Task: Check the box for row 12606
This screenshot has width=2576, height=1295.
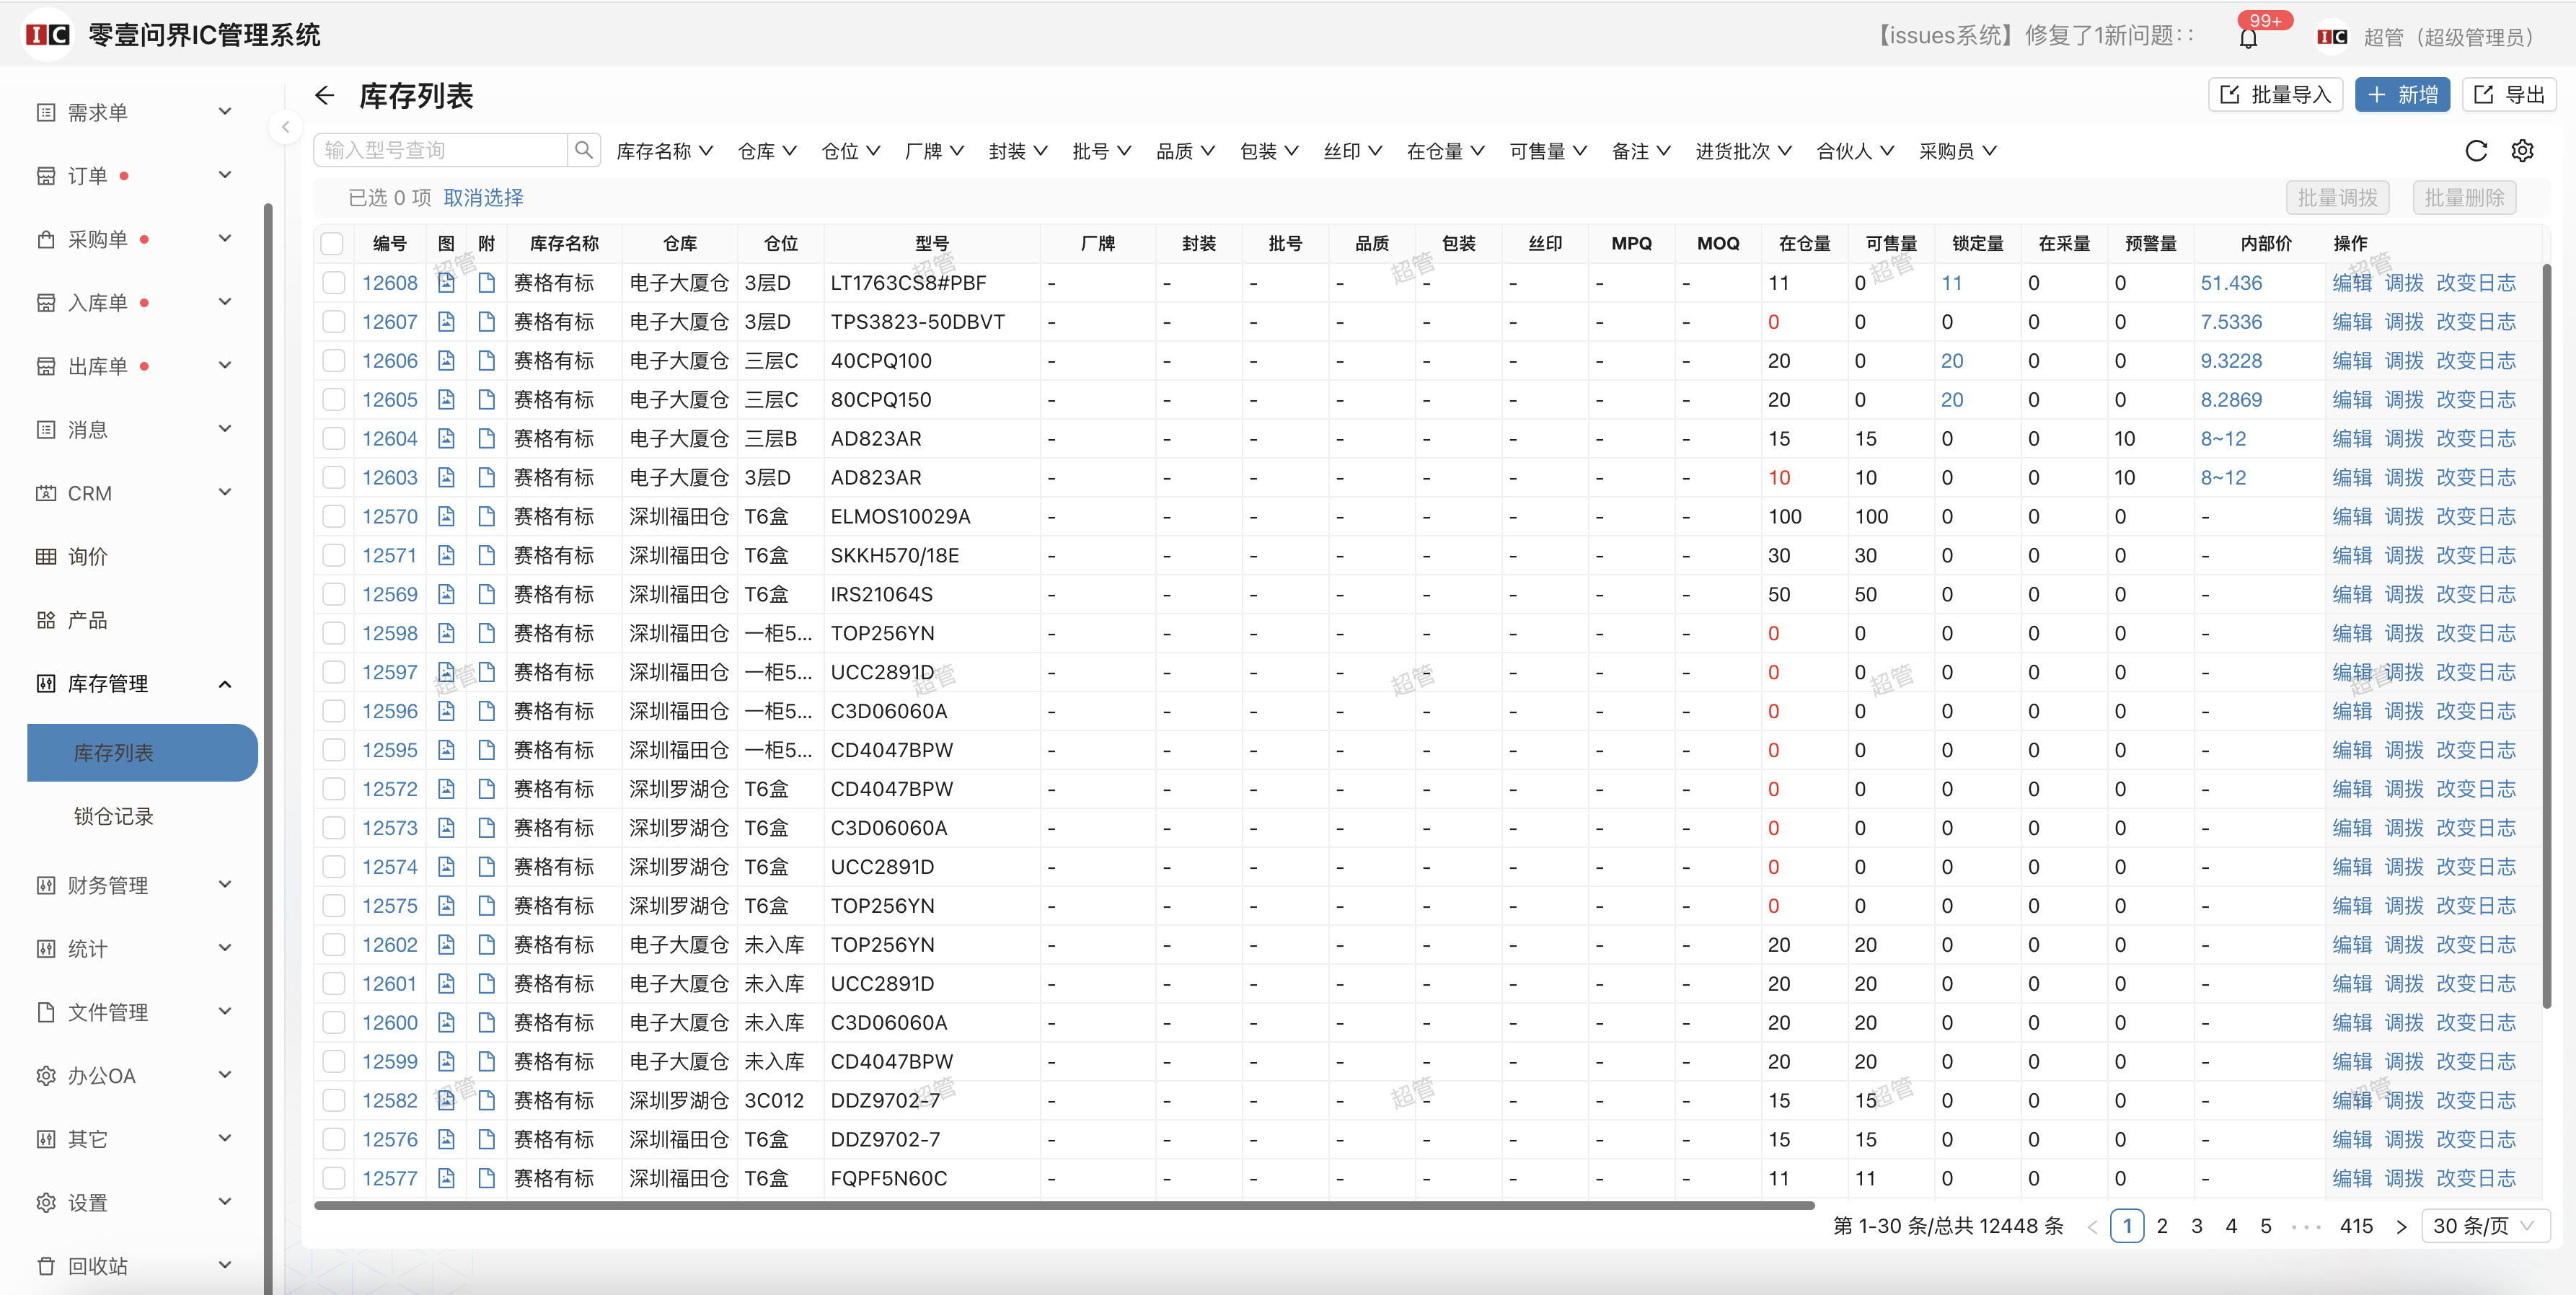Action: (x=333, y=361)
